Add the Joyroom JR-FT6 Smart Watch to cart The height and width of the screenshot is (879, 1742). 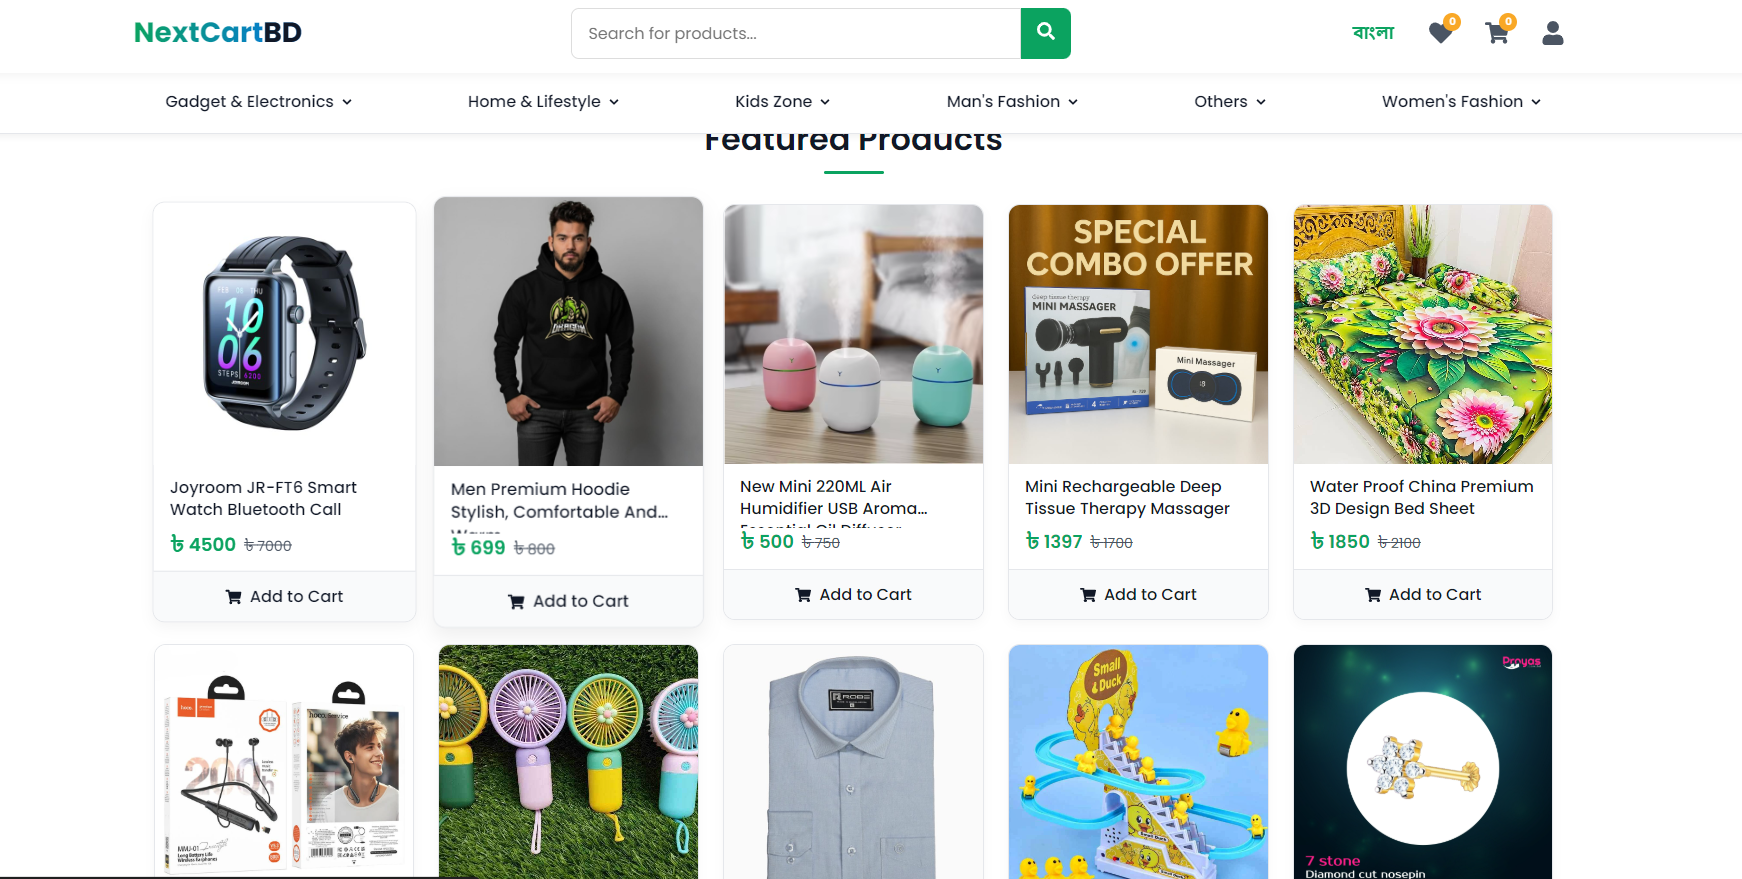point(284,596)
